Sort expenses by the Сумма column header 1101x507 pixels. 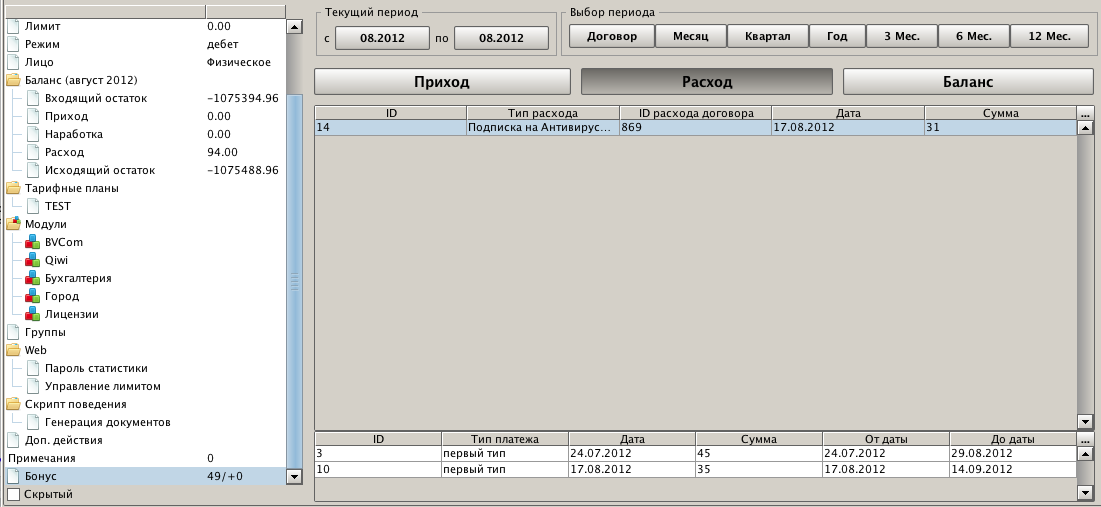tap(1000, 113)
